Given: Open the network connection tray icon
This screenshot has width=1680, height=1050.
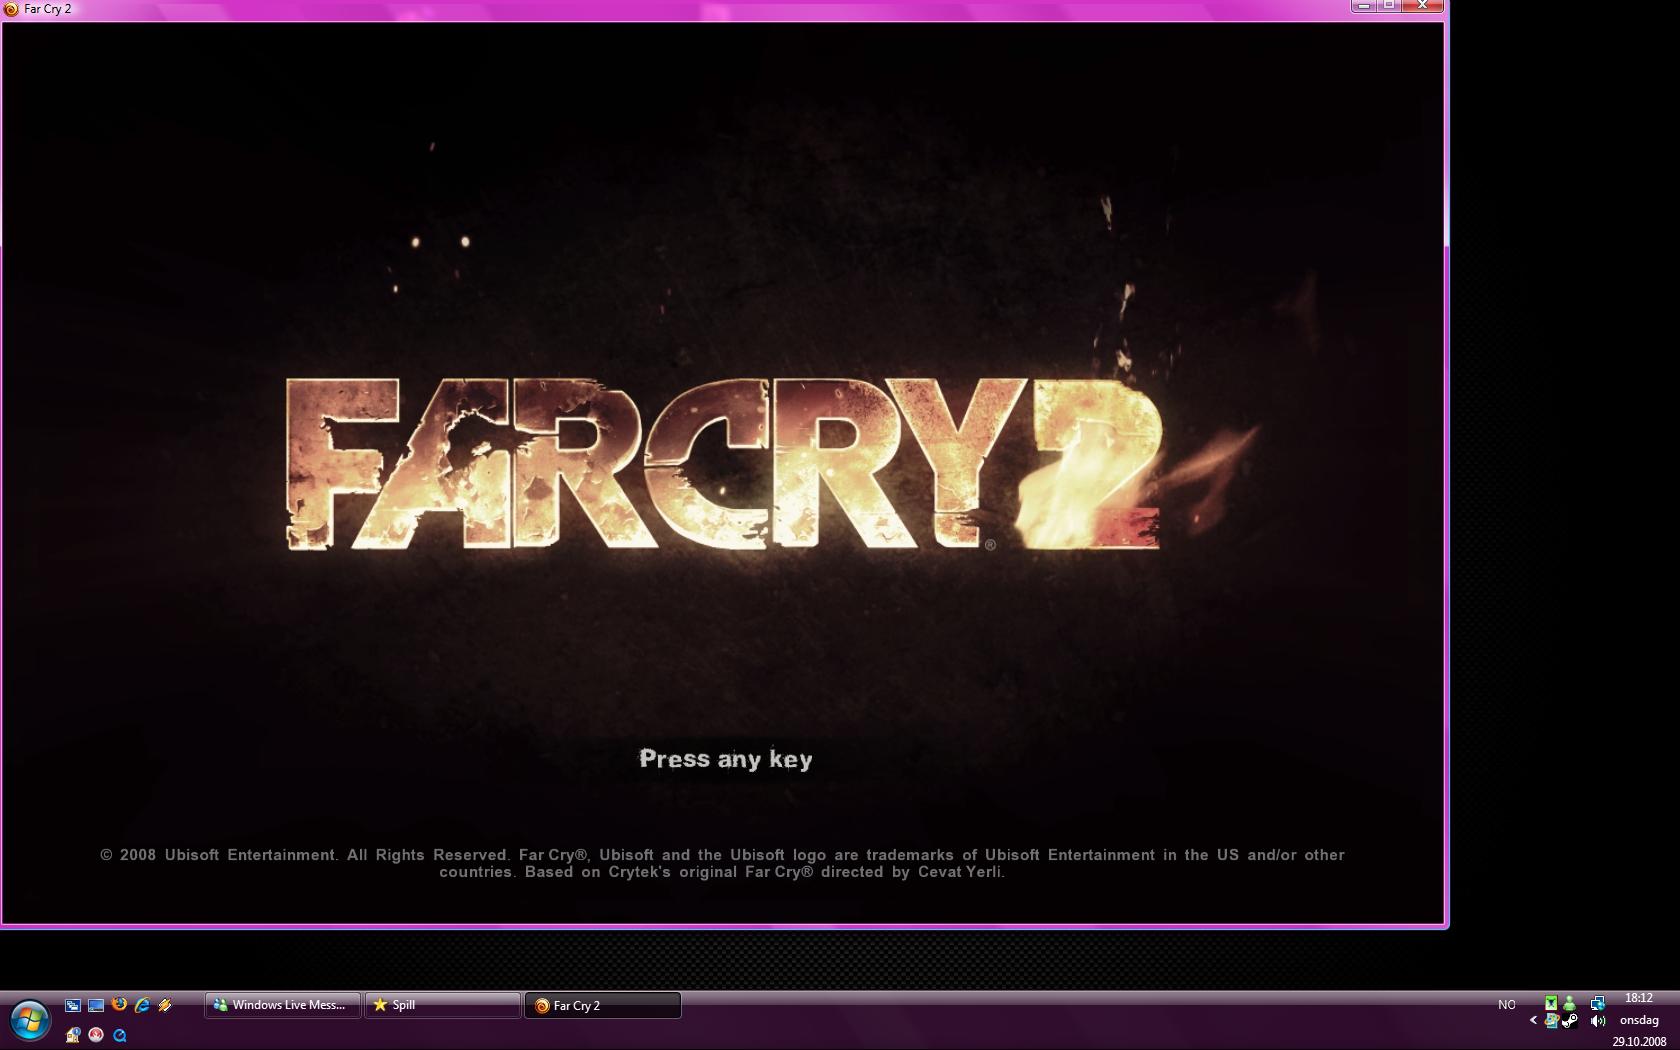Looking at the screenshot, I should point(1598,1003).
